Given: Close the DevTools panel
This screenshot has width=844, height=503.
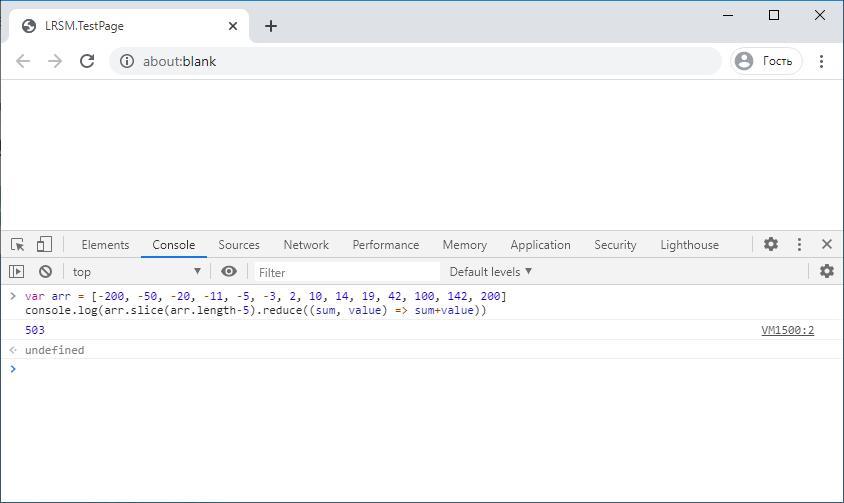Looking at the screenshot, I should (x=827, y=244).
